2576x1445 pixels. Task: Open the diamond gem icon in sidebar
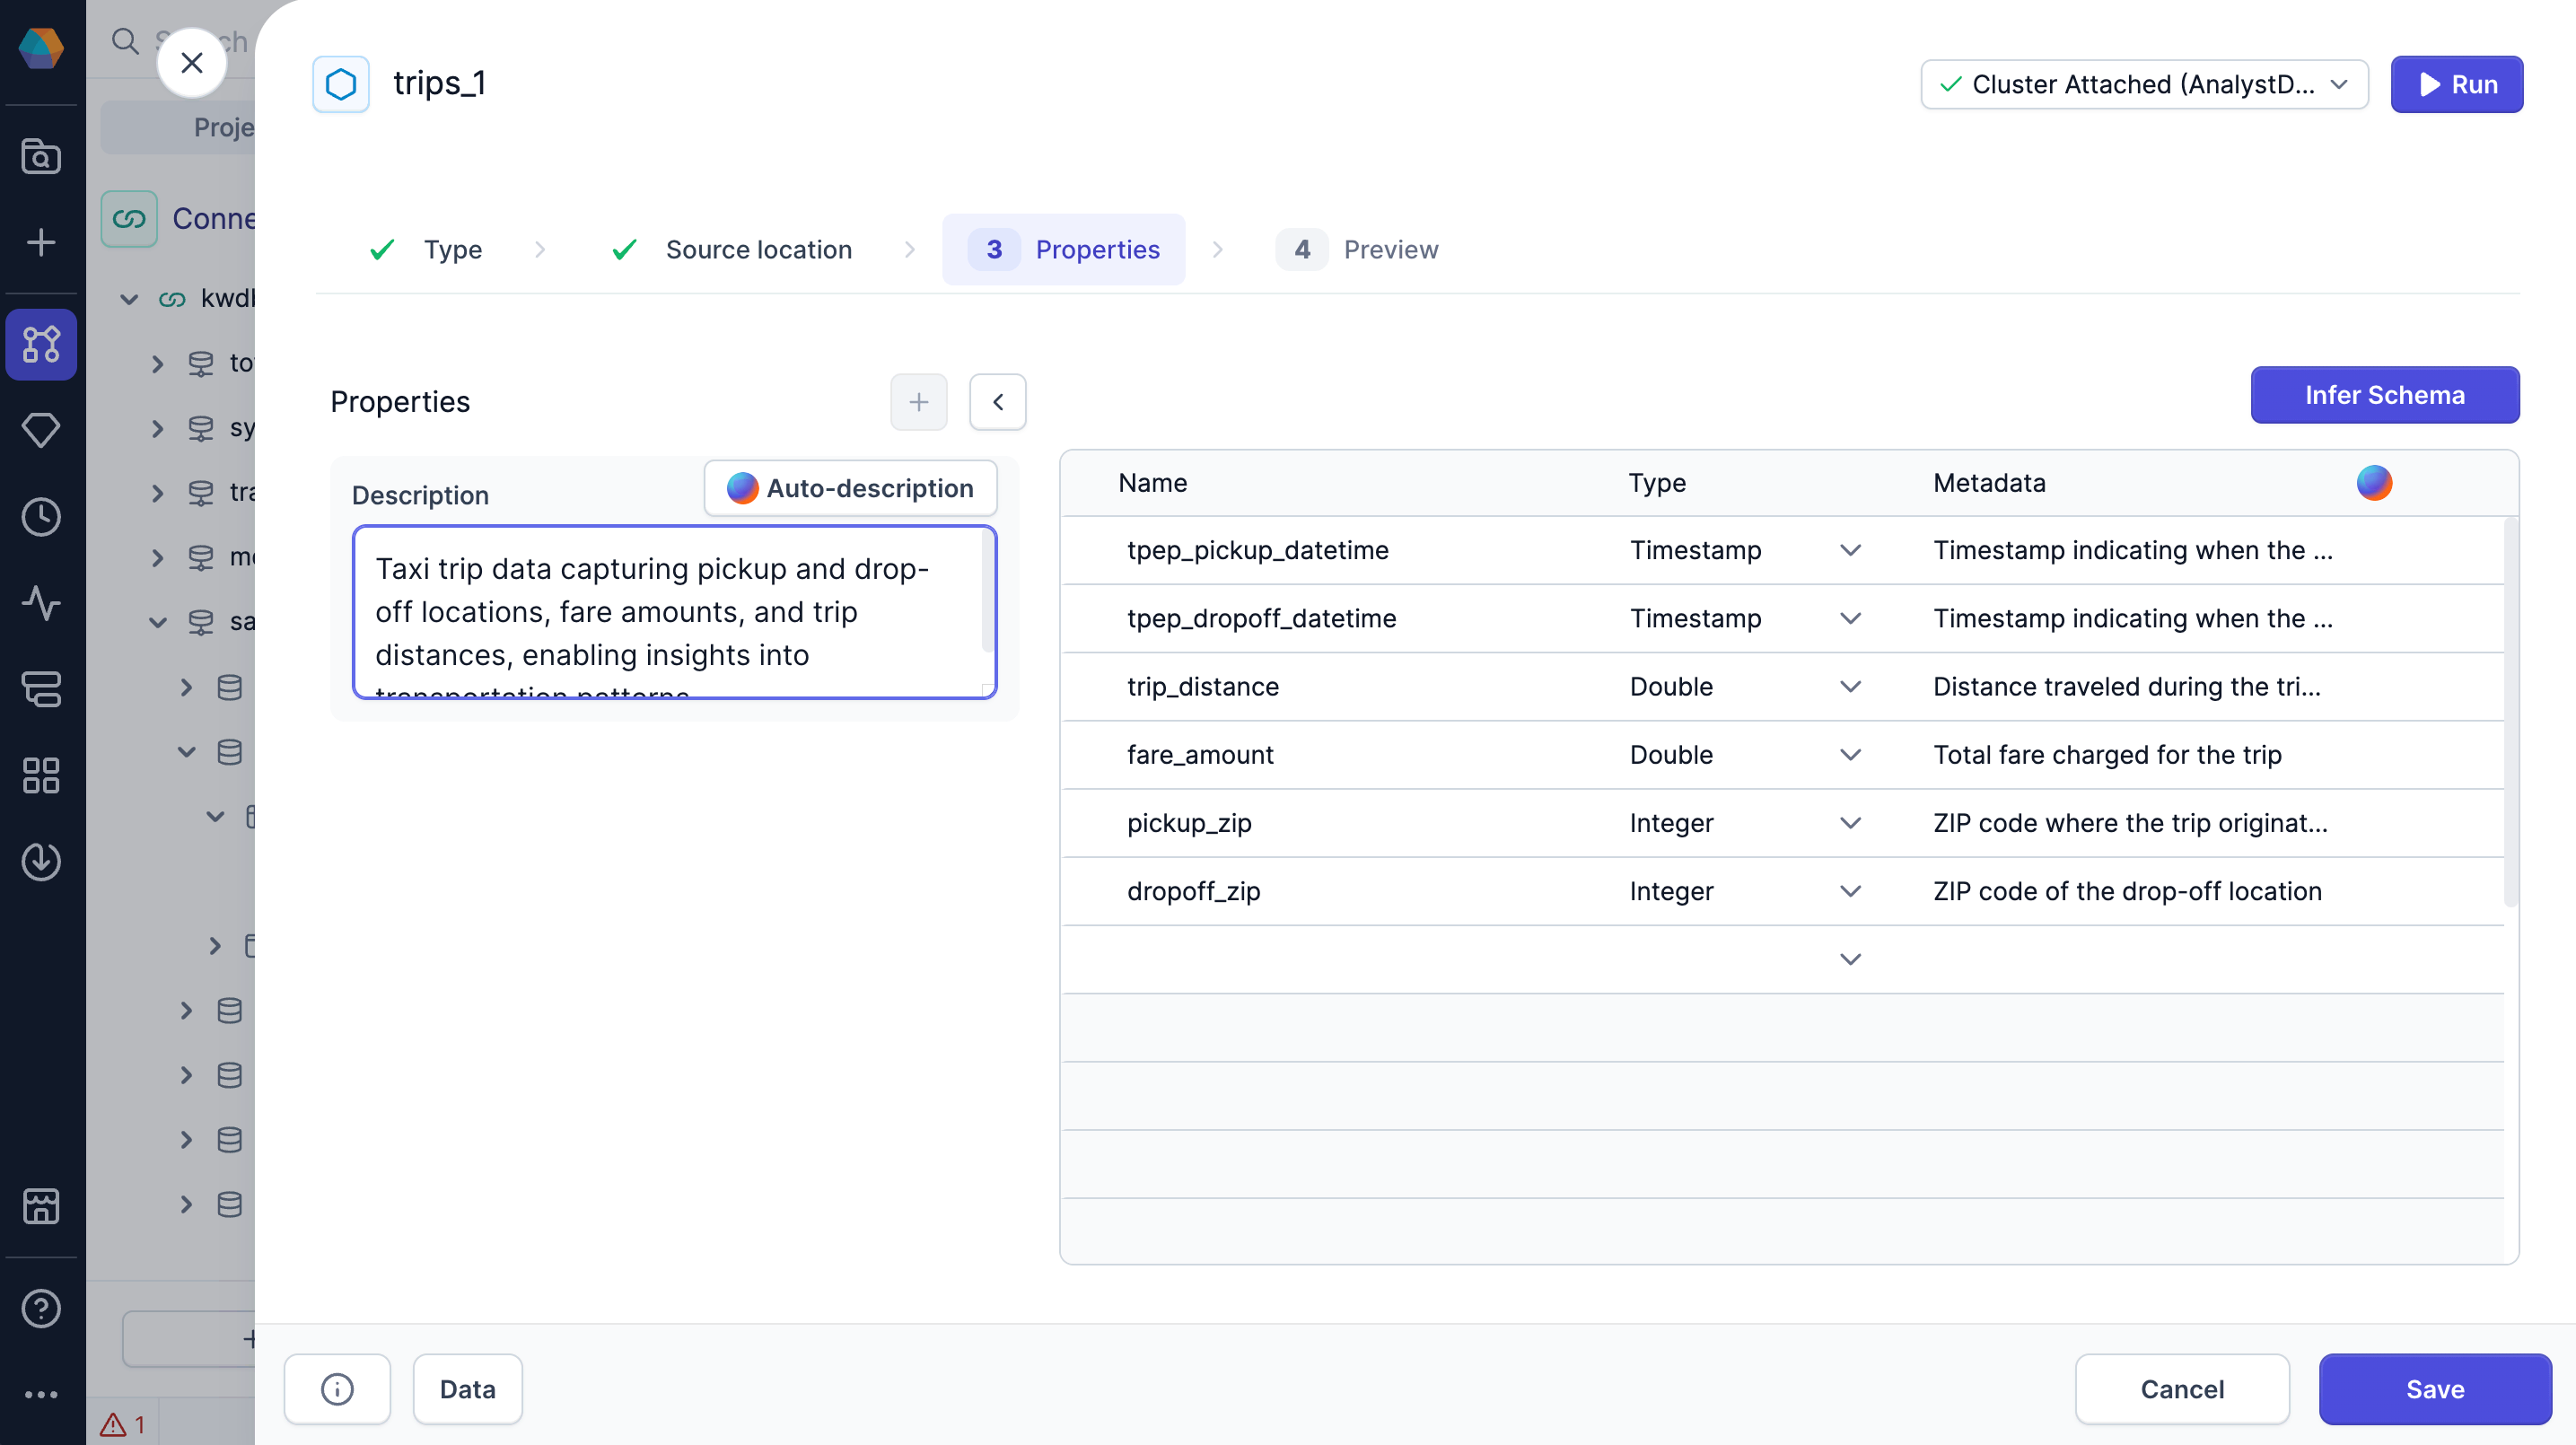(41, 430)
